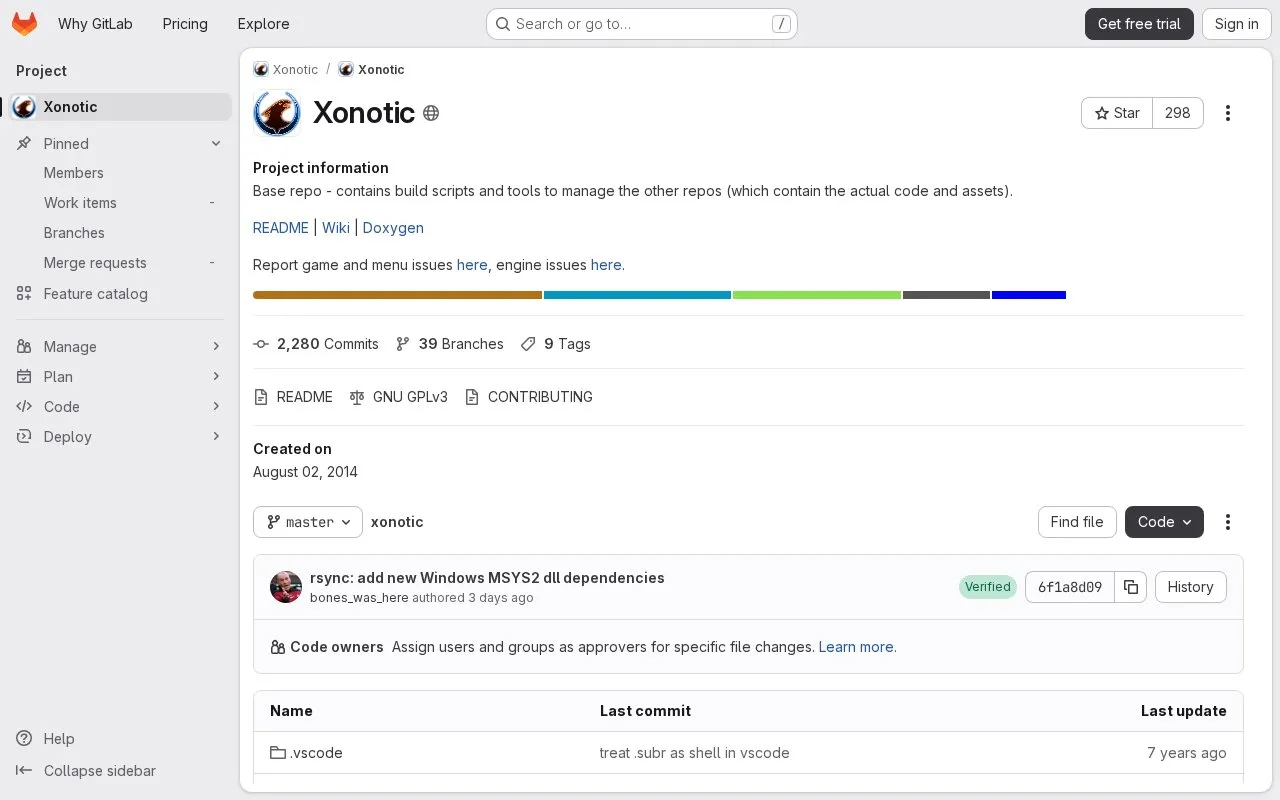Click the Help question mark icon
Screen dimensions: 1280x800
(x=25, y=739)
